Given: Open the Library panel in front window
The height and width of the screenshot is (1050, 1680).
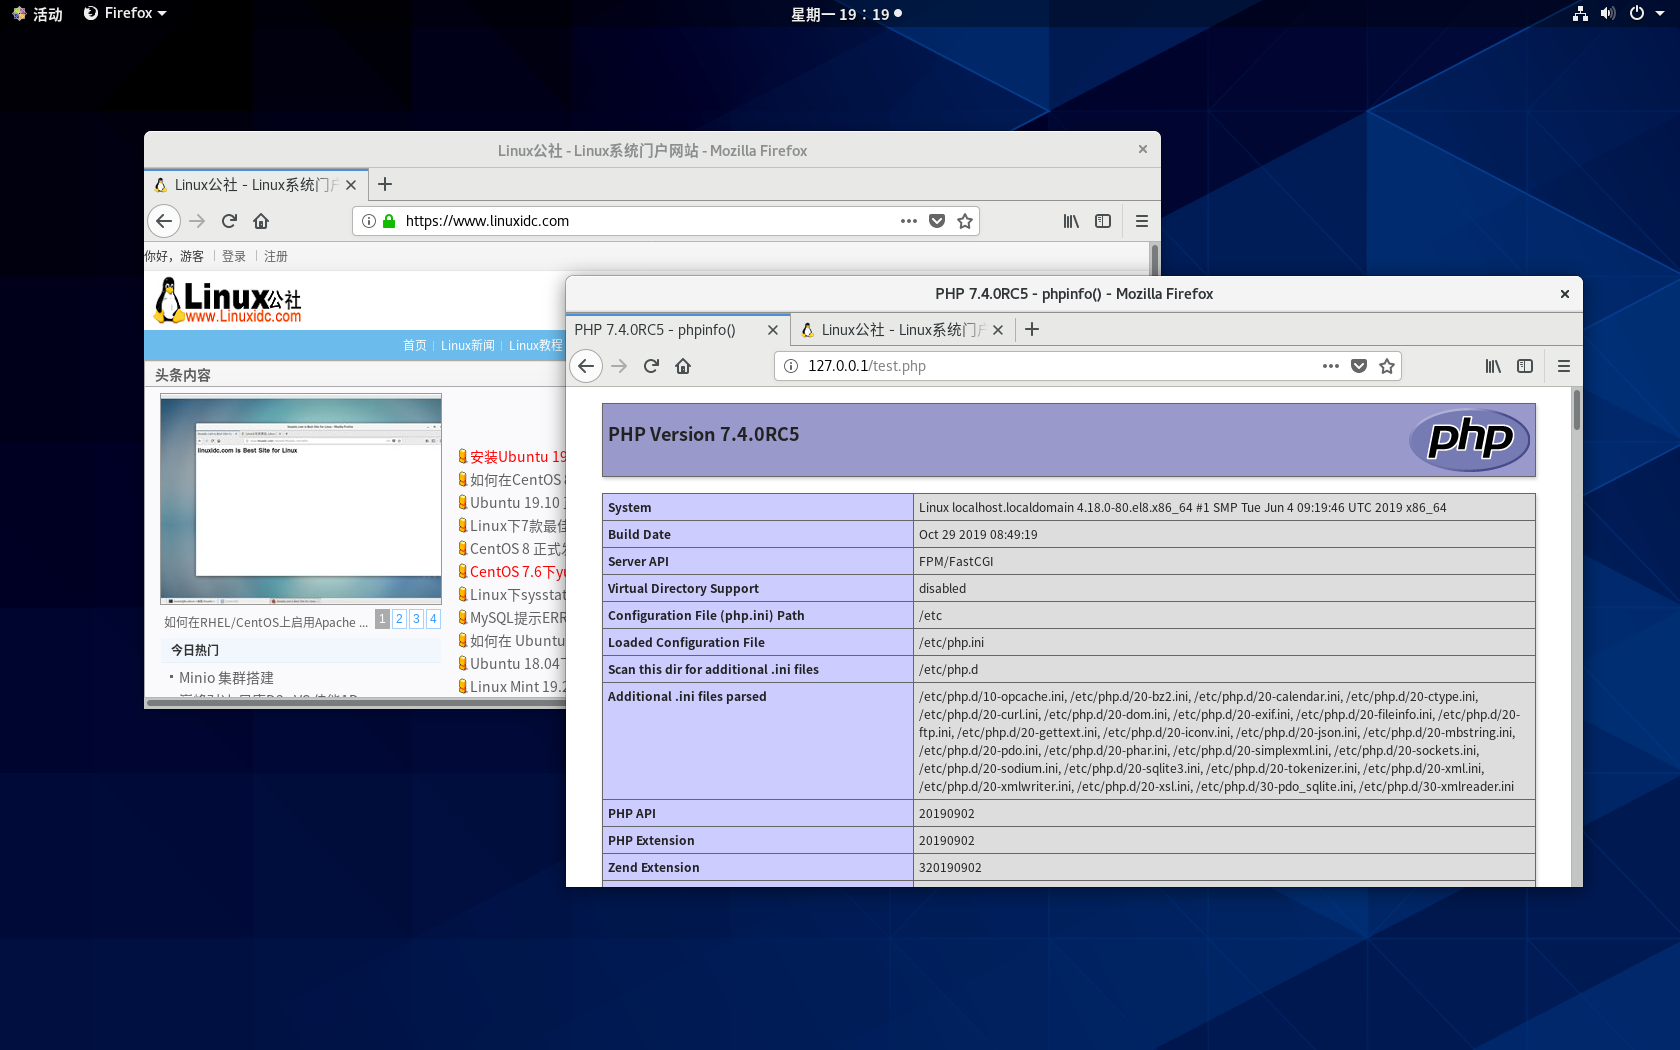Looking at the screenshot, I should pos(1493,366).
